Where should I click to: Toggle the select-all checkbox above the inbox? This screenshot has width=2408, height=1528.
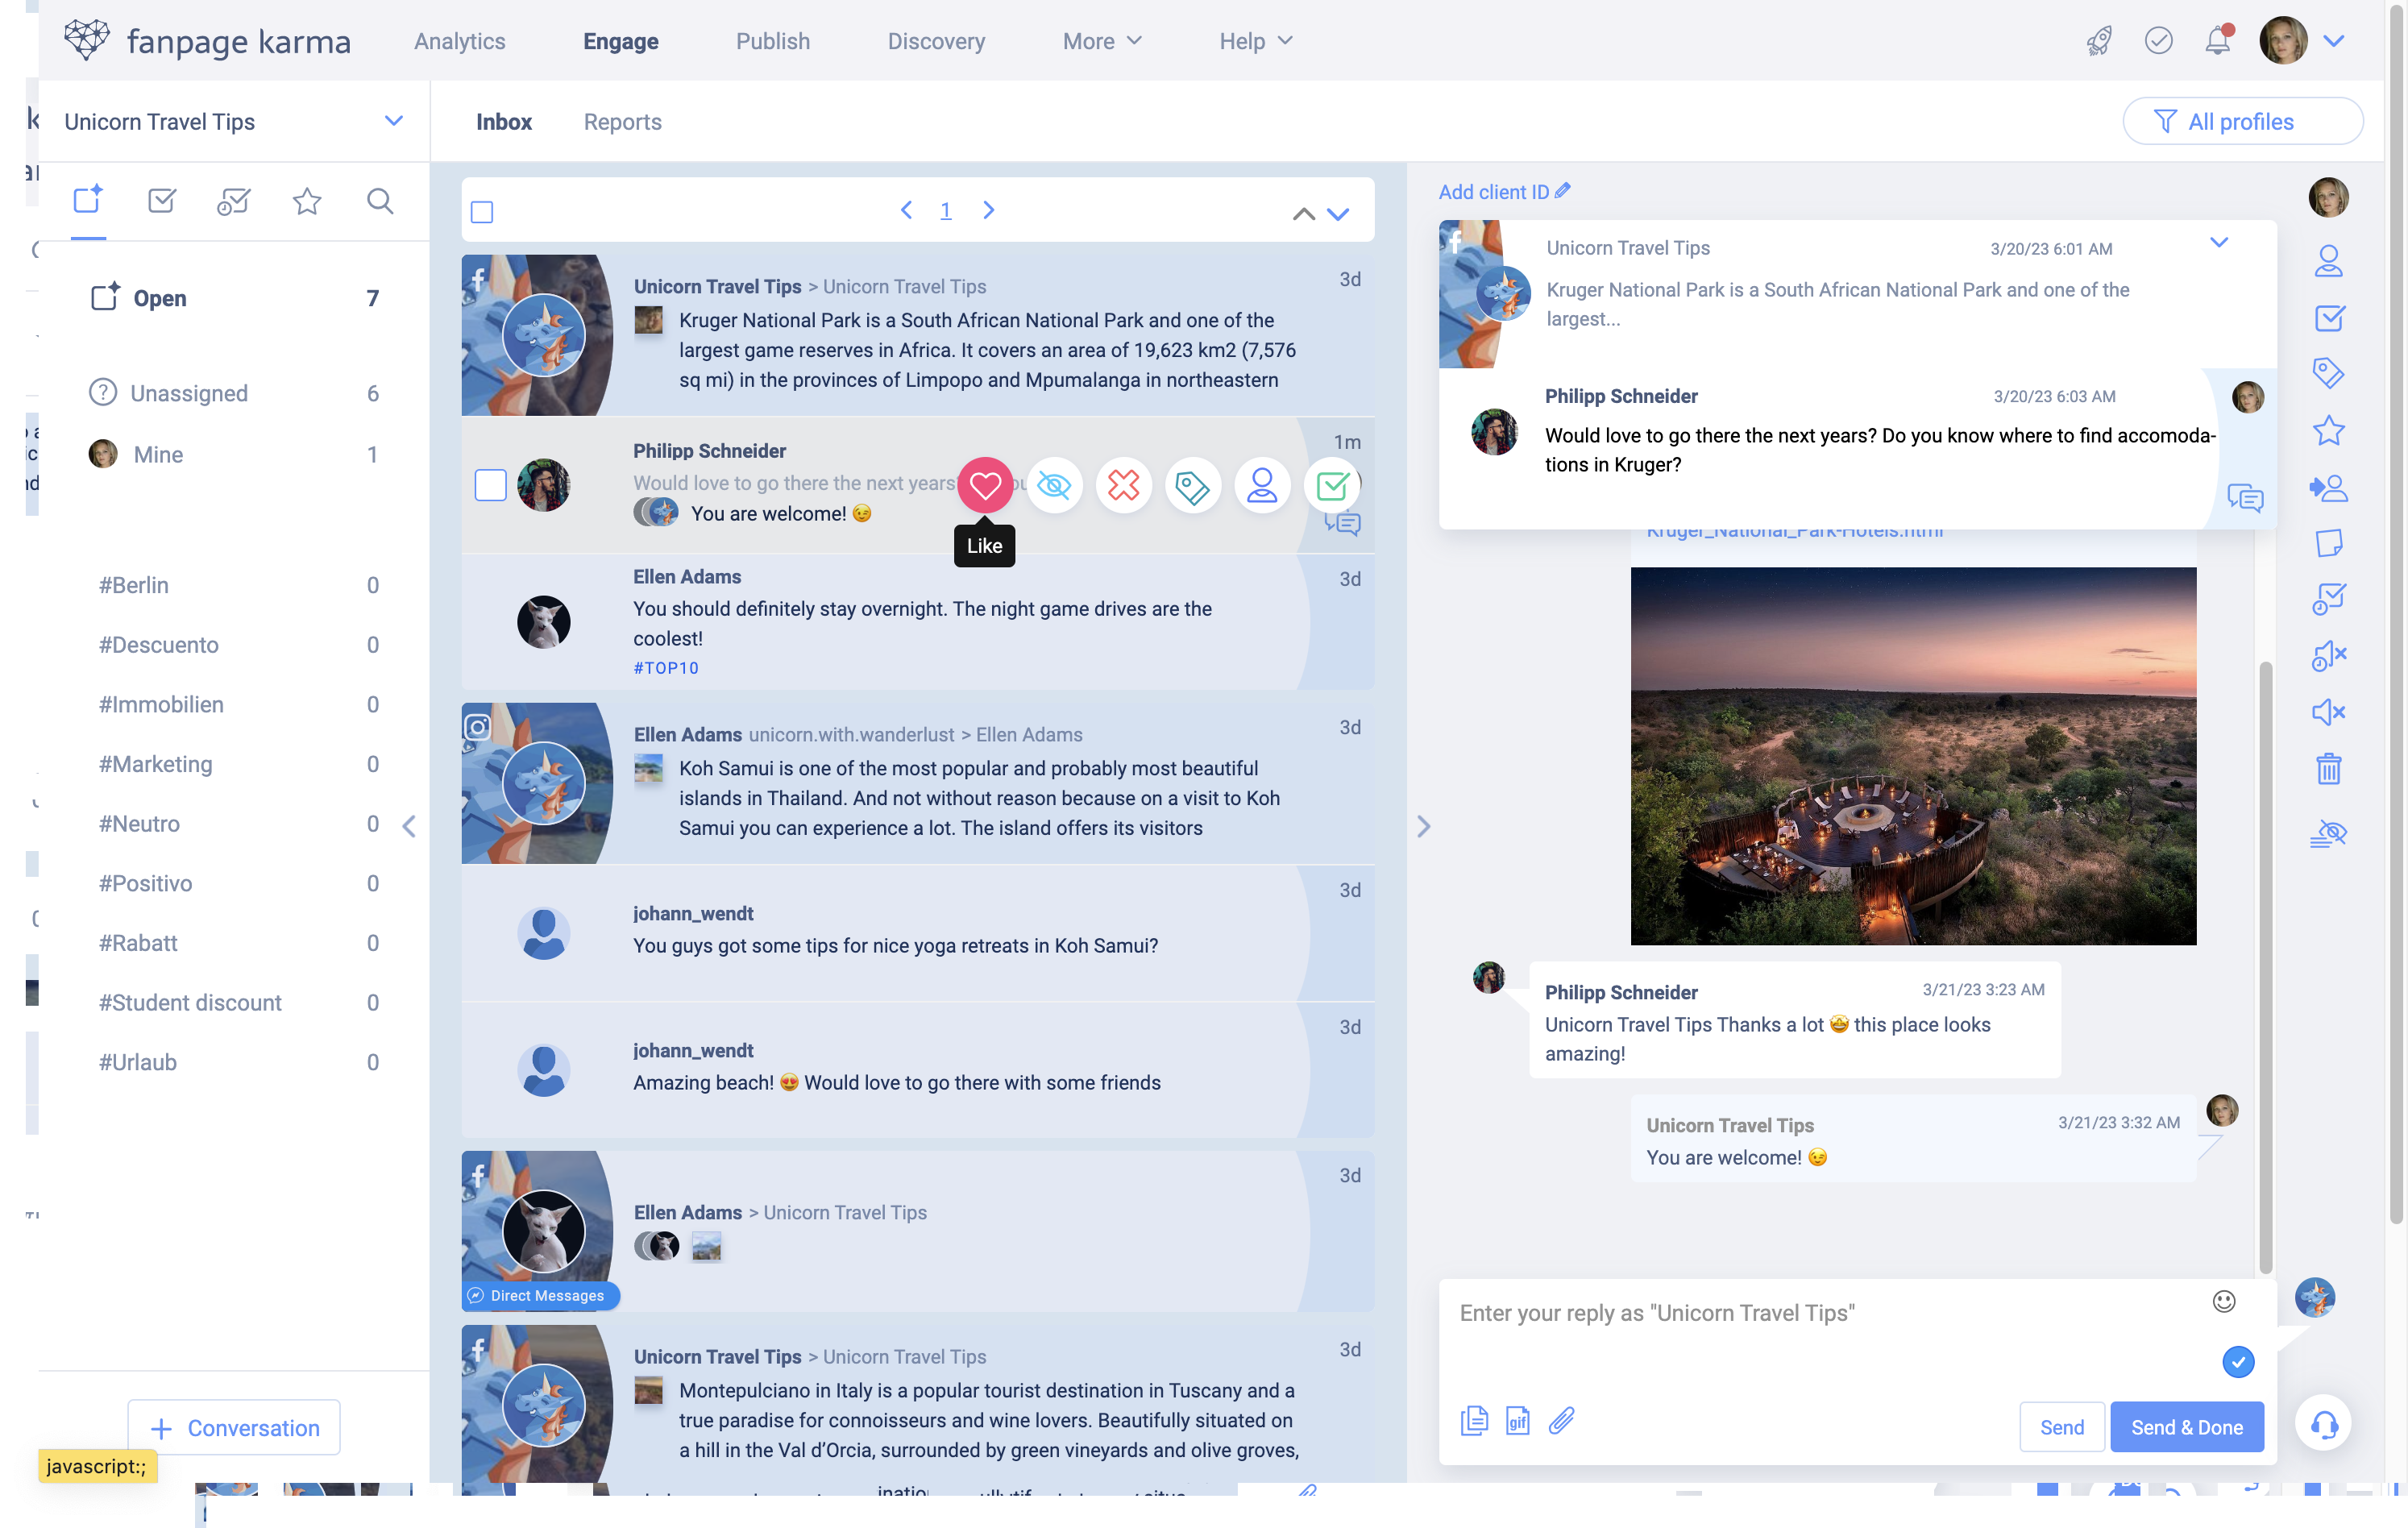481,211
